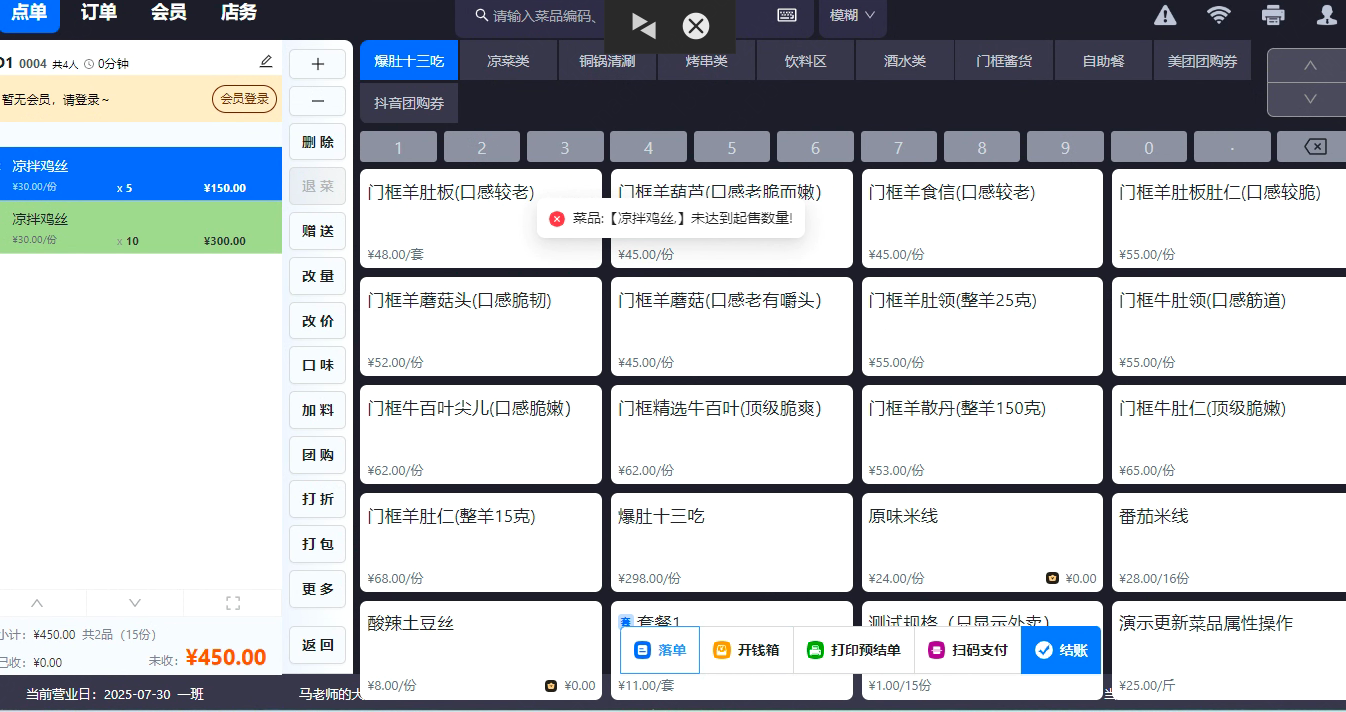Click the minus quantity button

(318, 101)
